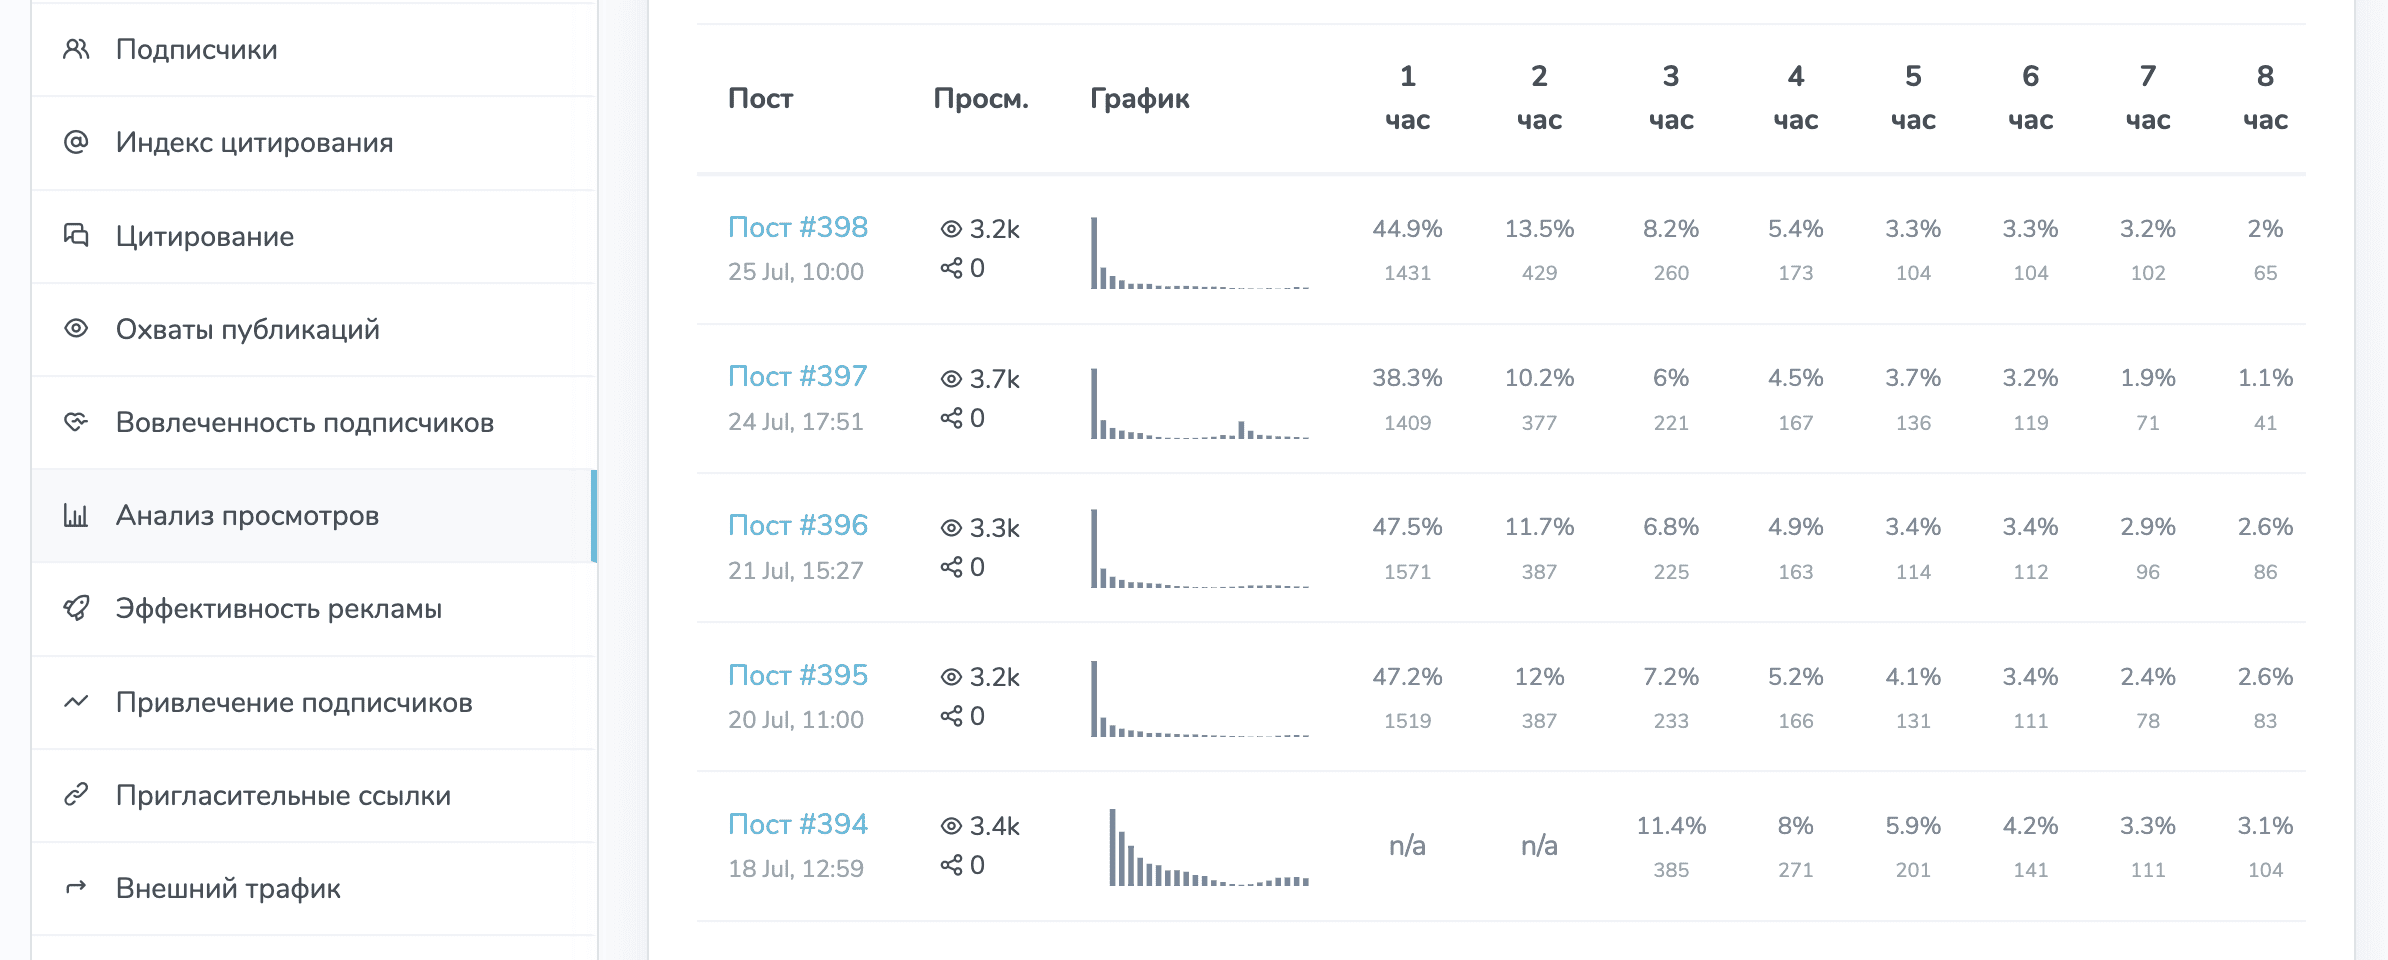Follow the Пост #396 link
Screen dimensions: 2388x960
[x=797, y=525]
